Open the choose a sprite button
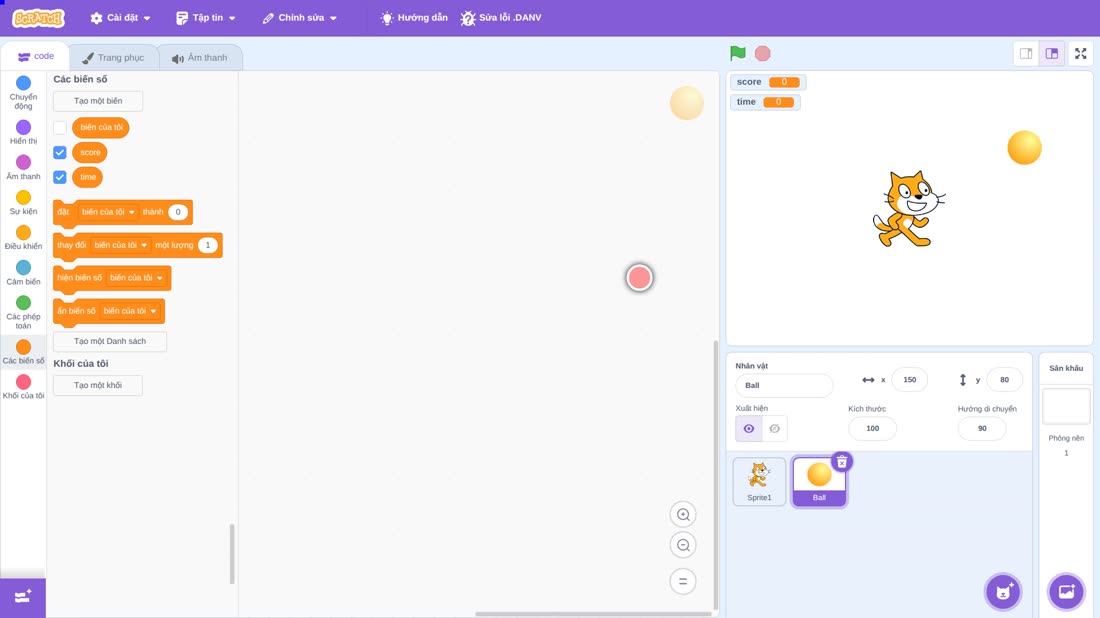 pyautogui.click(x=1003, y=592)
